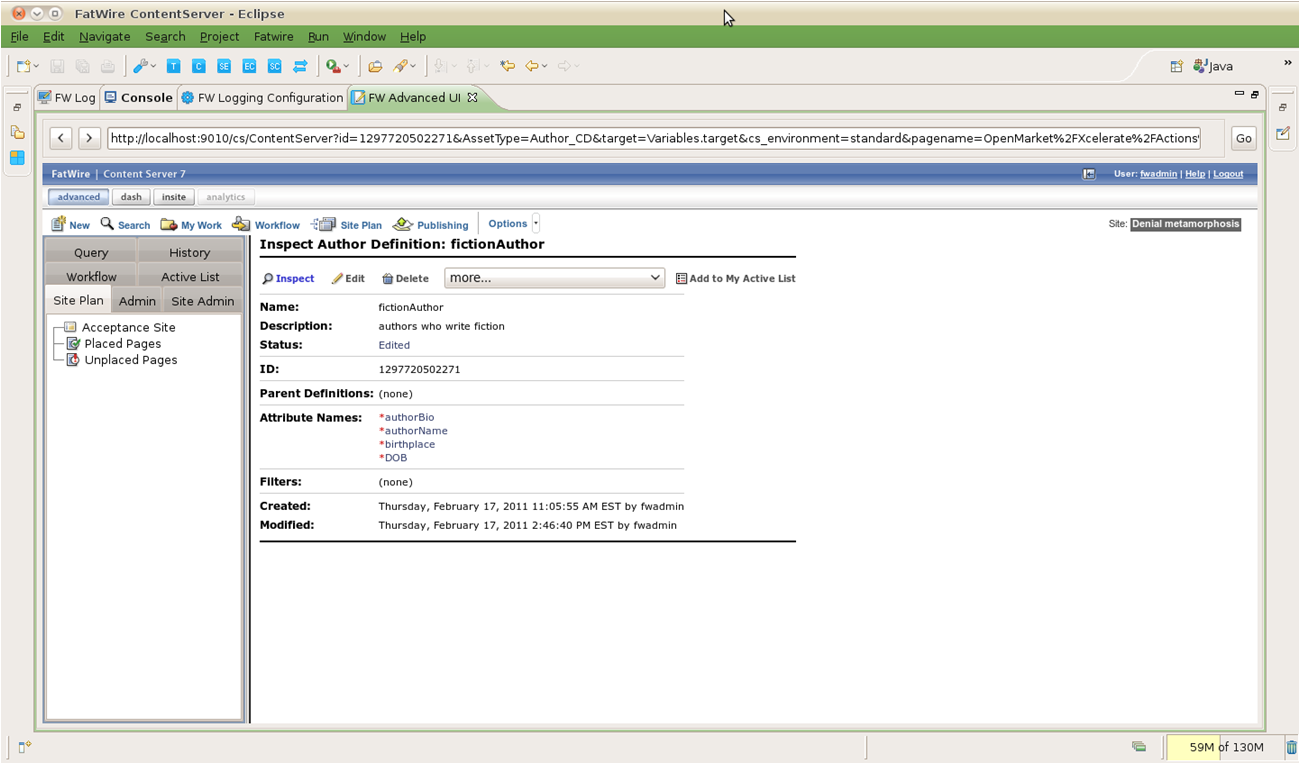Click Add to My Active List
This screenshot has height=764, width=1300.
[736, 279]
